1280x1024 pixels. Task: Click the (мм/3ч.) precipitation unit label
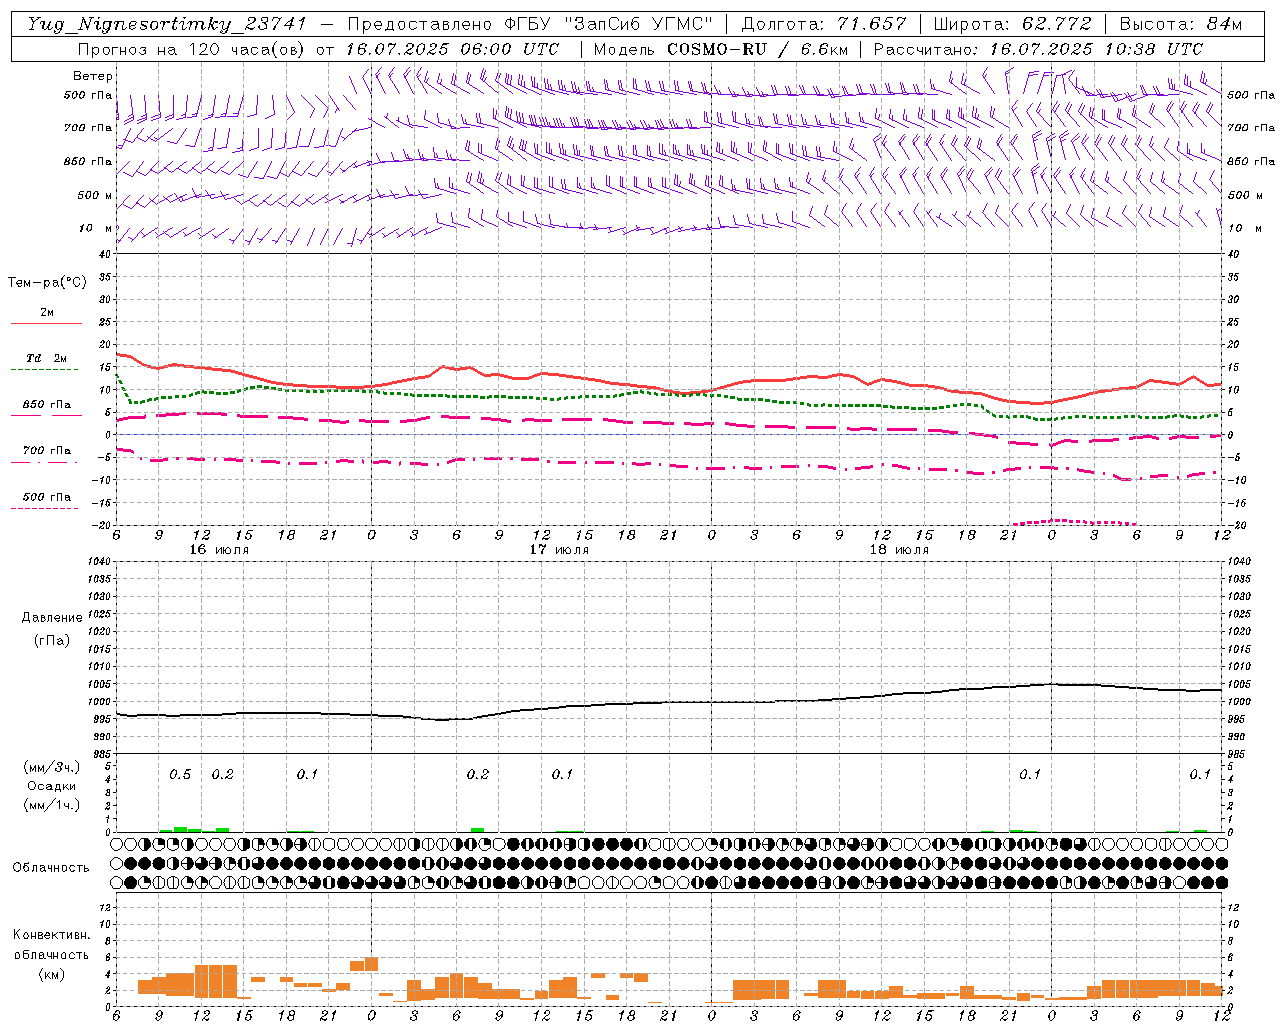[52, 767]
